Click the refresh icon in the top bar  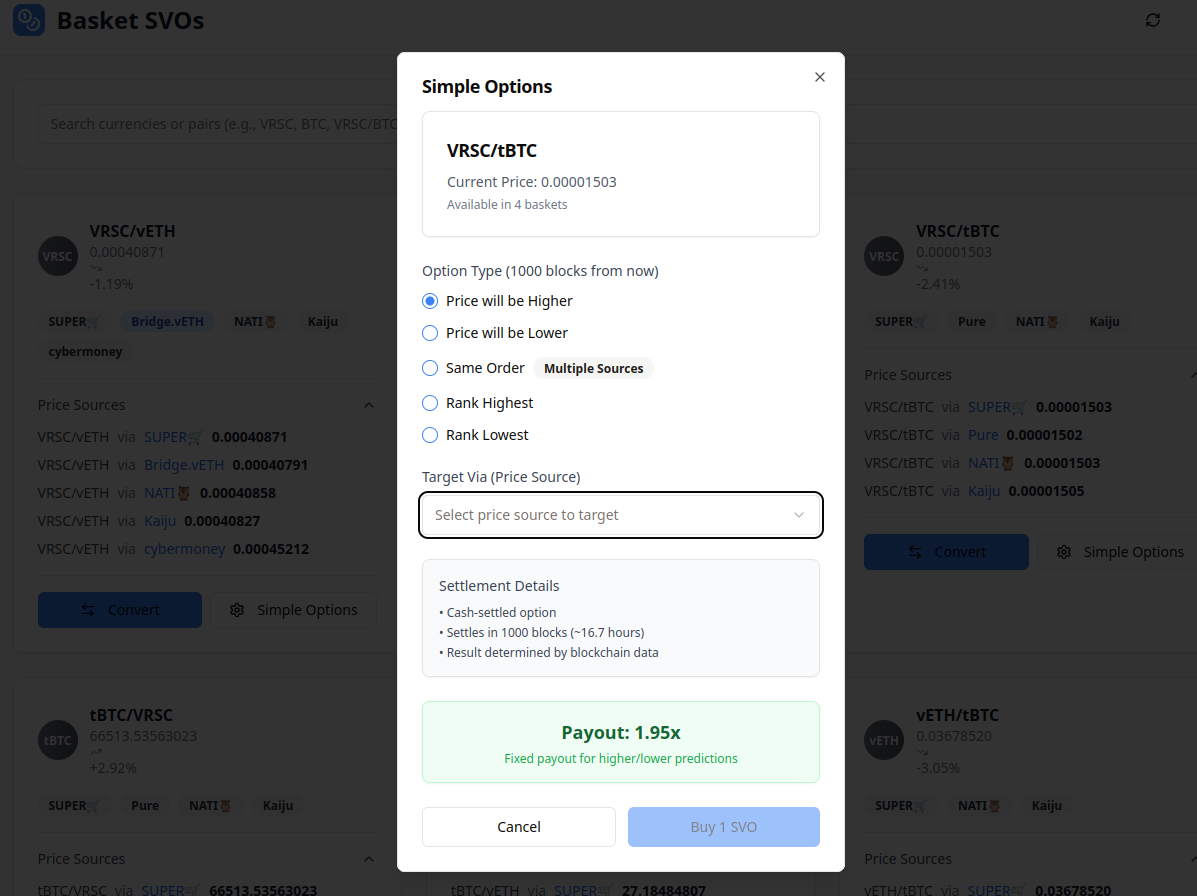(x=1152, y=19)
